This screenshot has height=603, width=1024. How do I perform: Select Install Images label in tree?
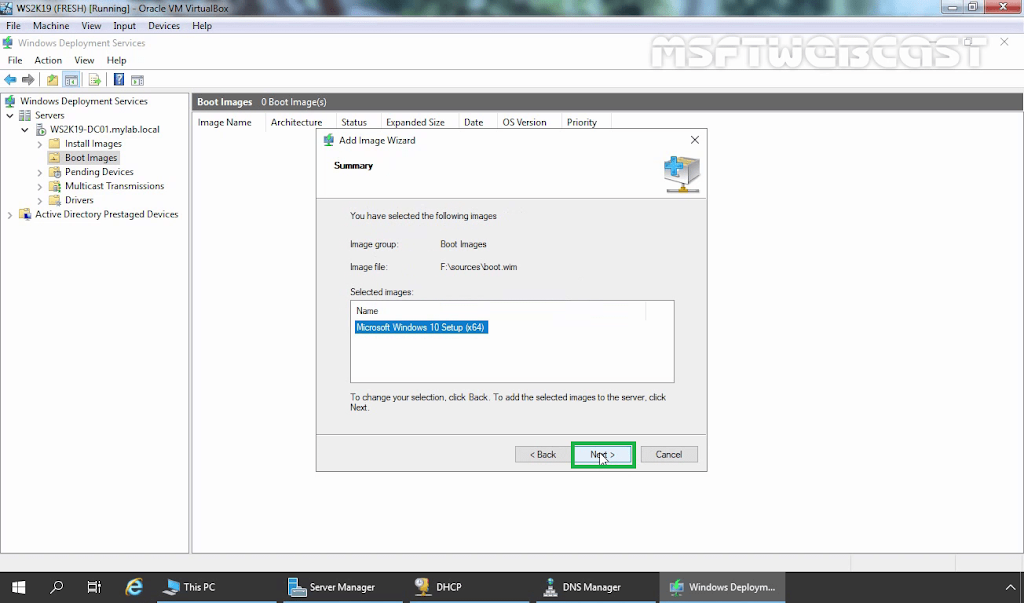pos(93,144)
